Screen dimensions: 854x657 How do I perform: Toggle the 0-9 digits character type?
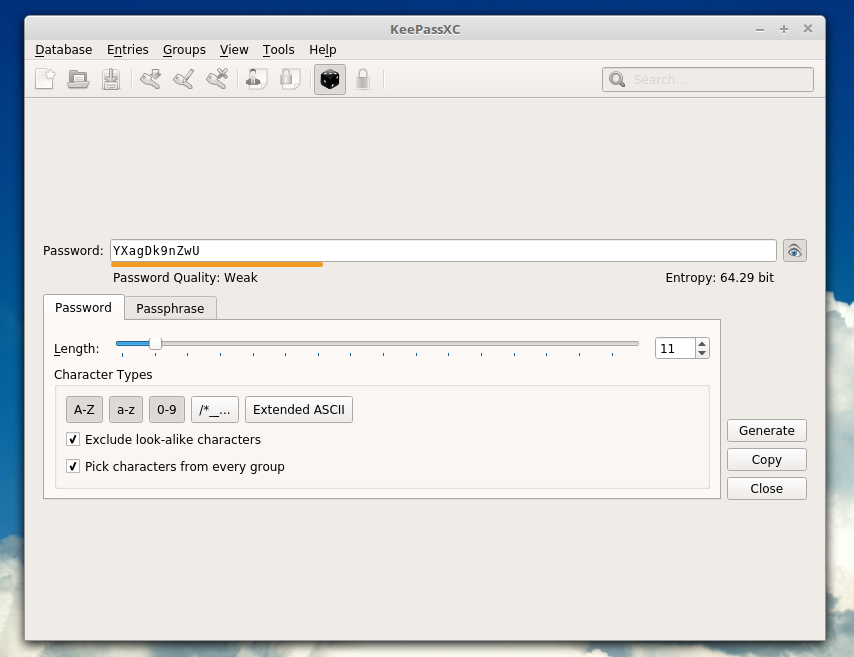click(167, 410)
